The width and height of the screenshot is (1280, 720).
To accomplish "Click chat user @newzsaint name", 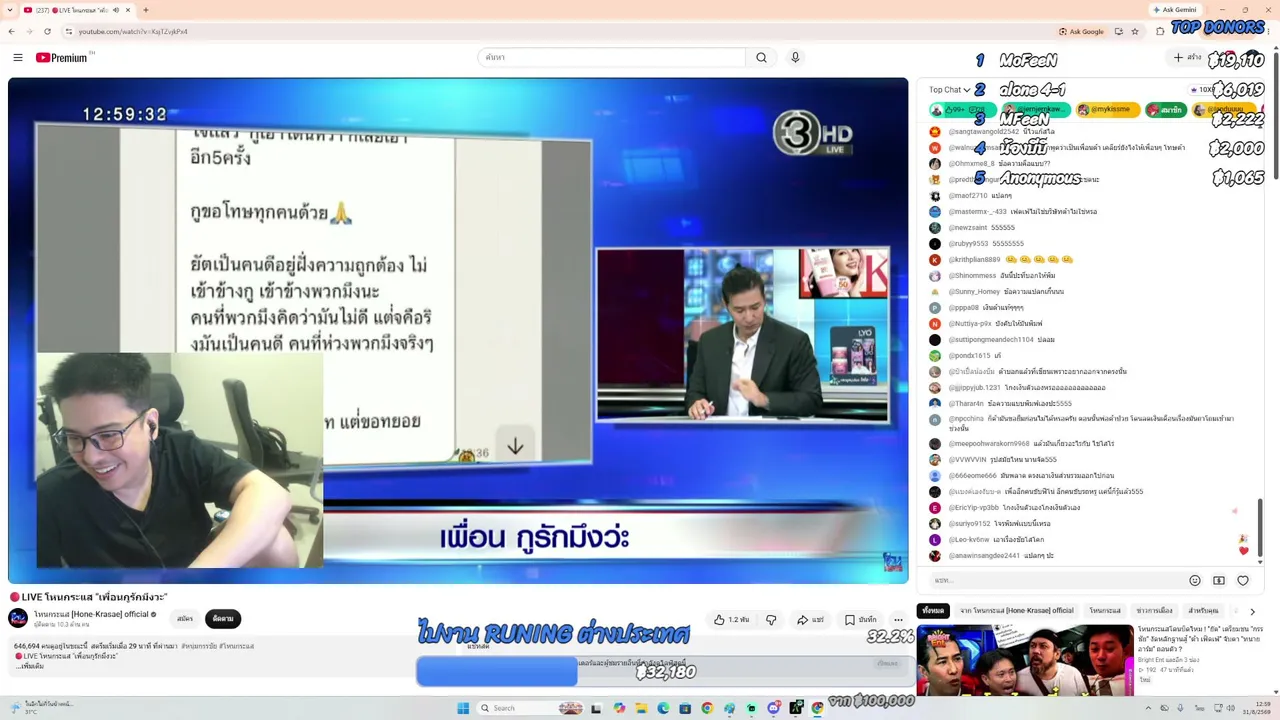I will [x=967, y=228].
